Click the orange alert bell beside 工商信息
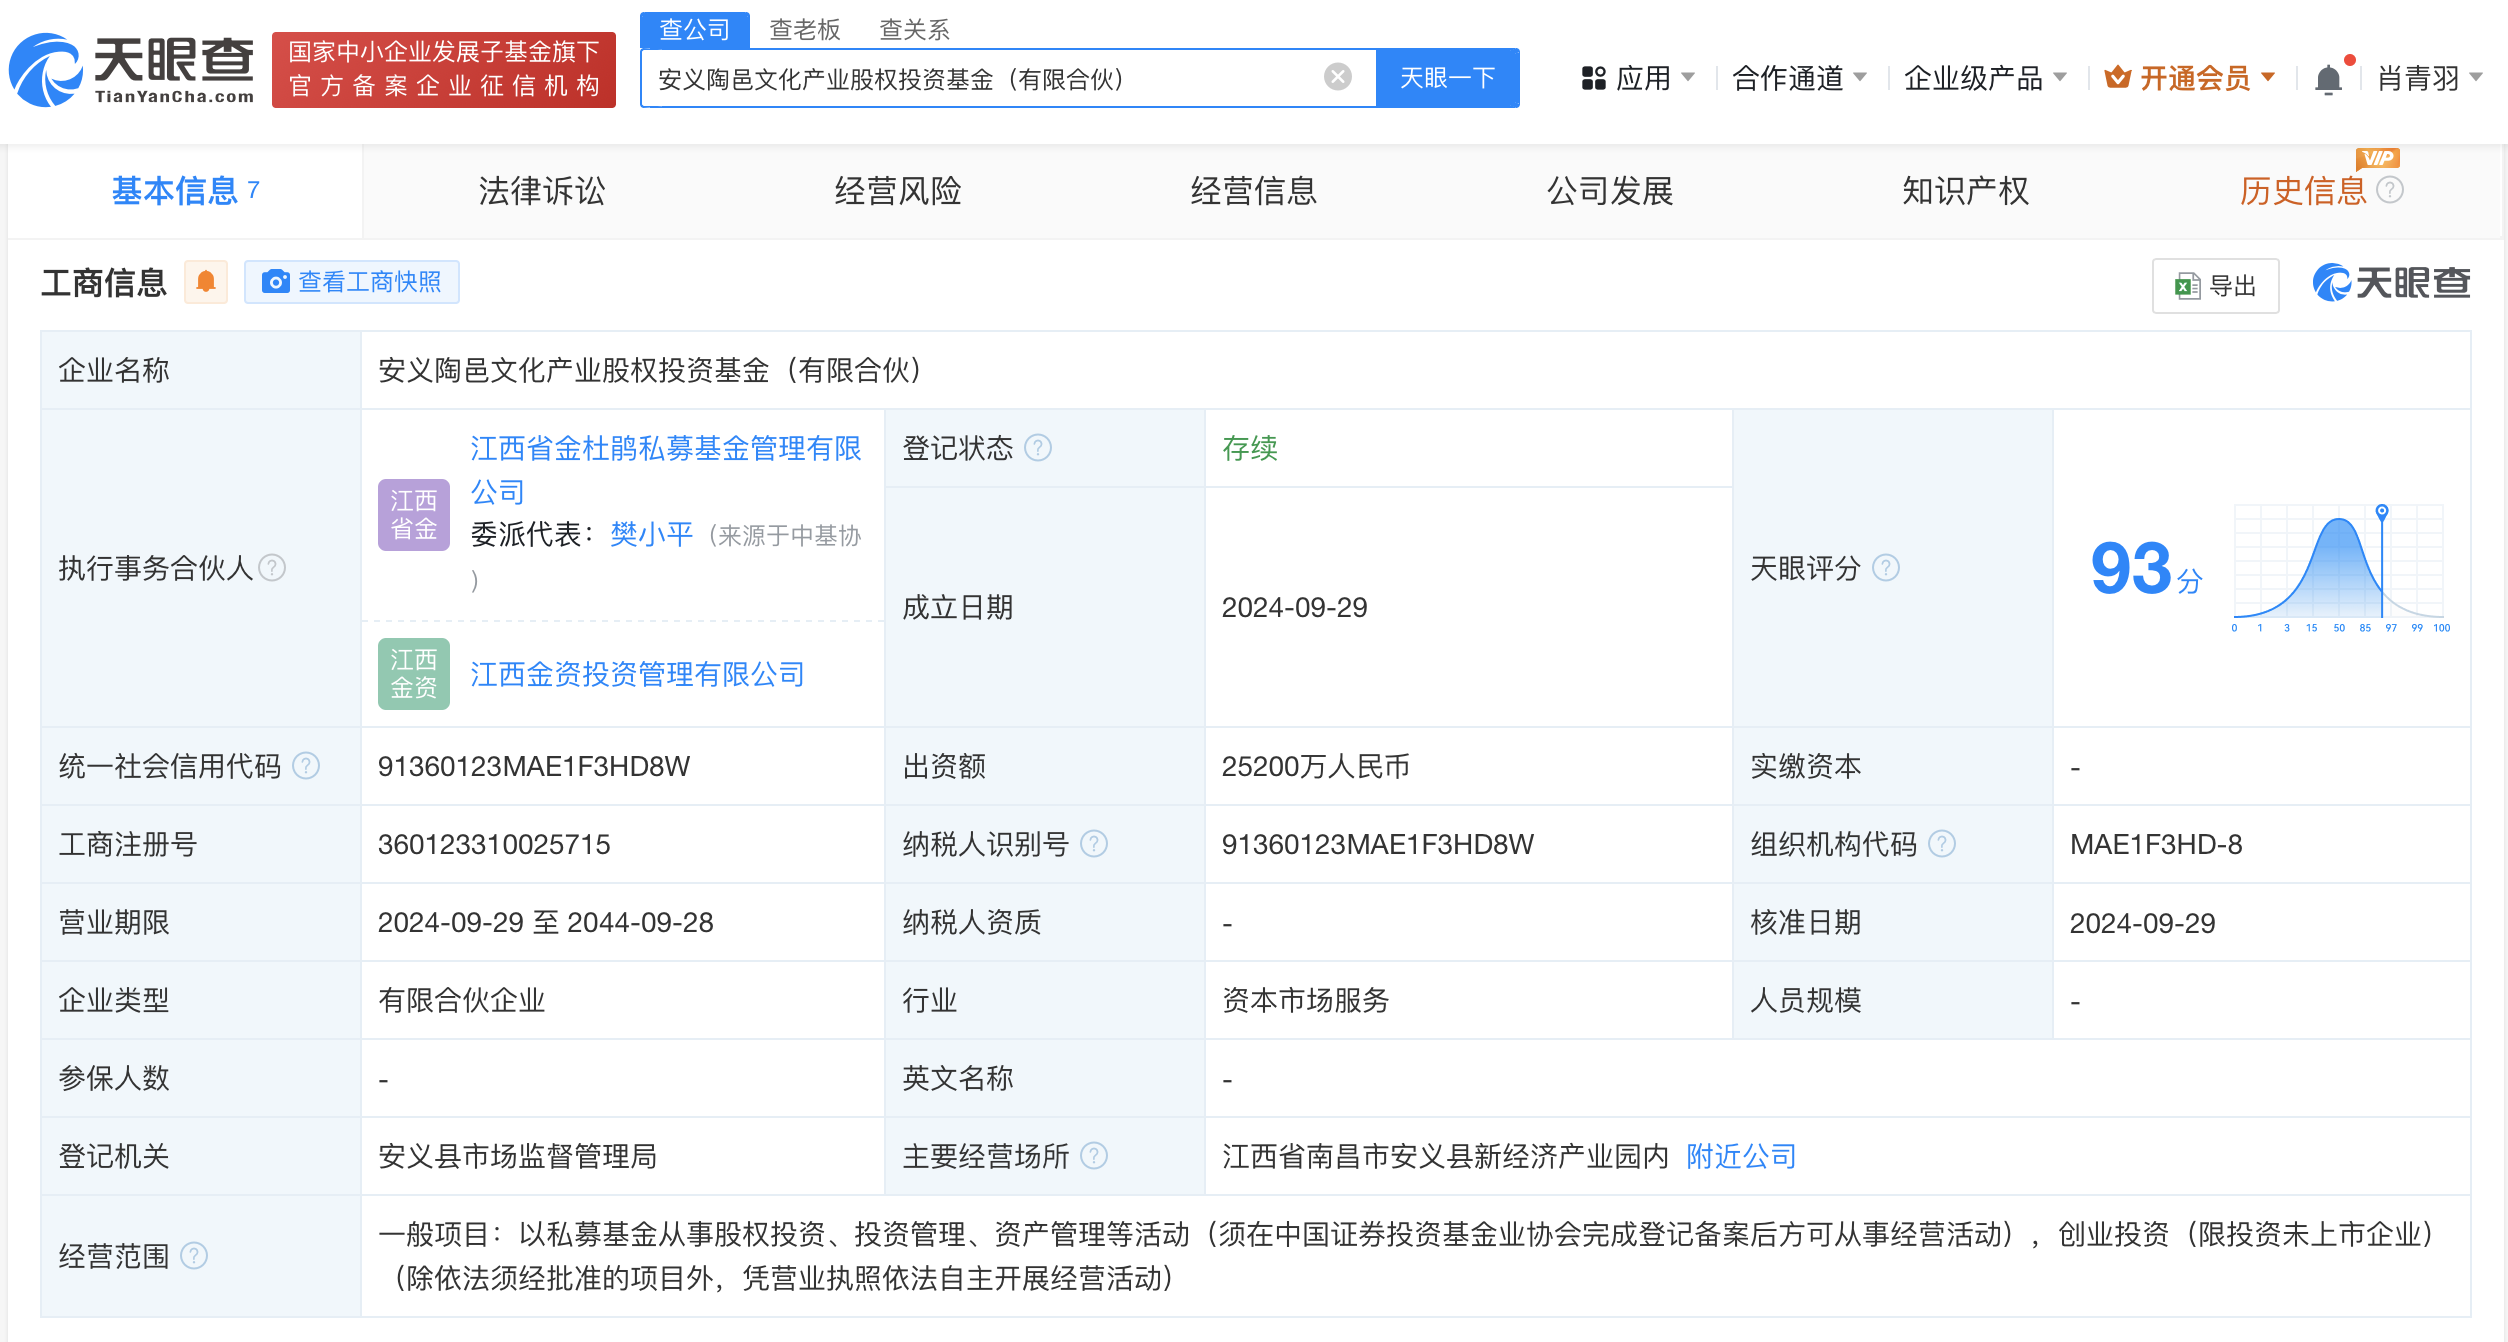Viewport: 2508px width, 1342px height. [x=206, y=282]
